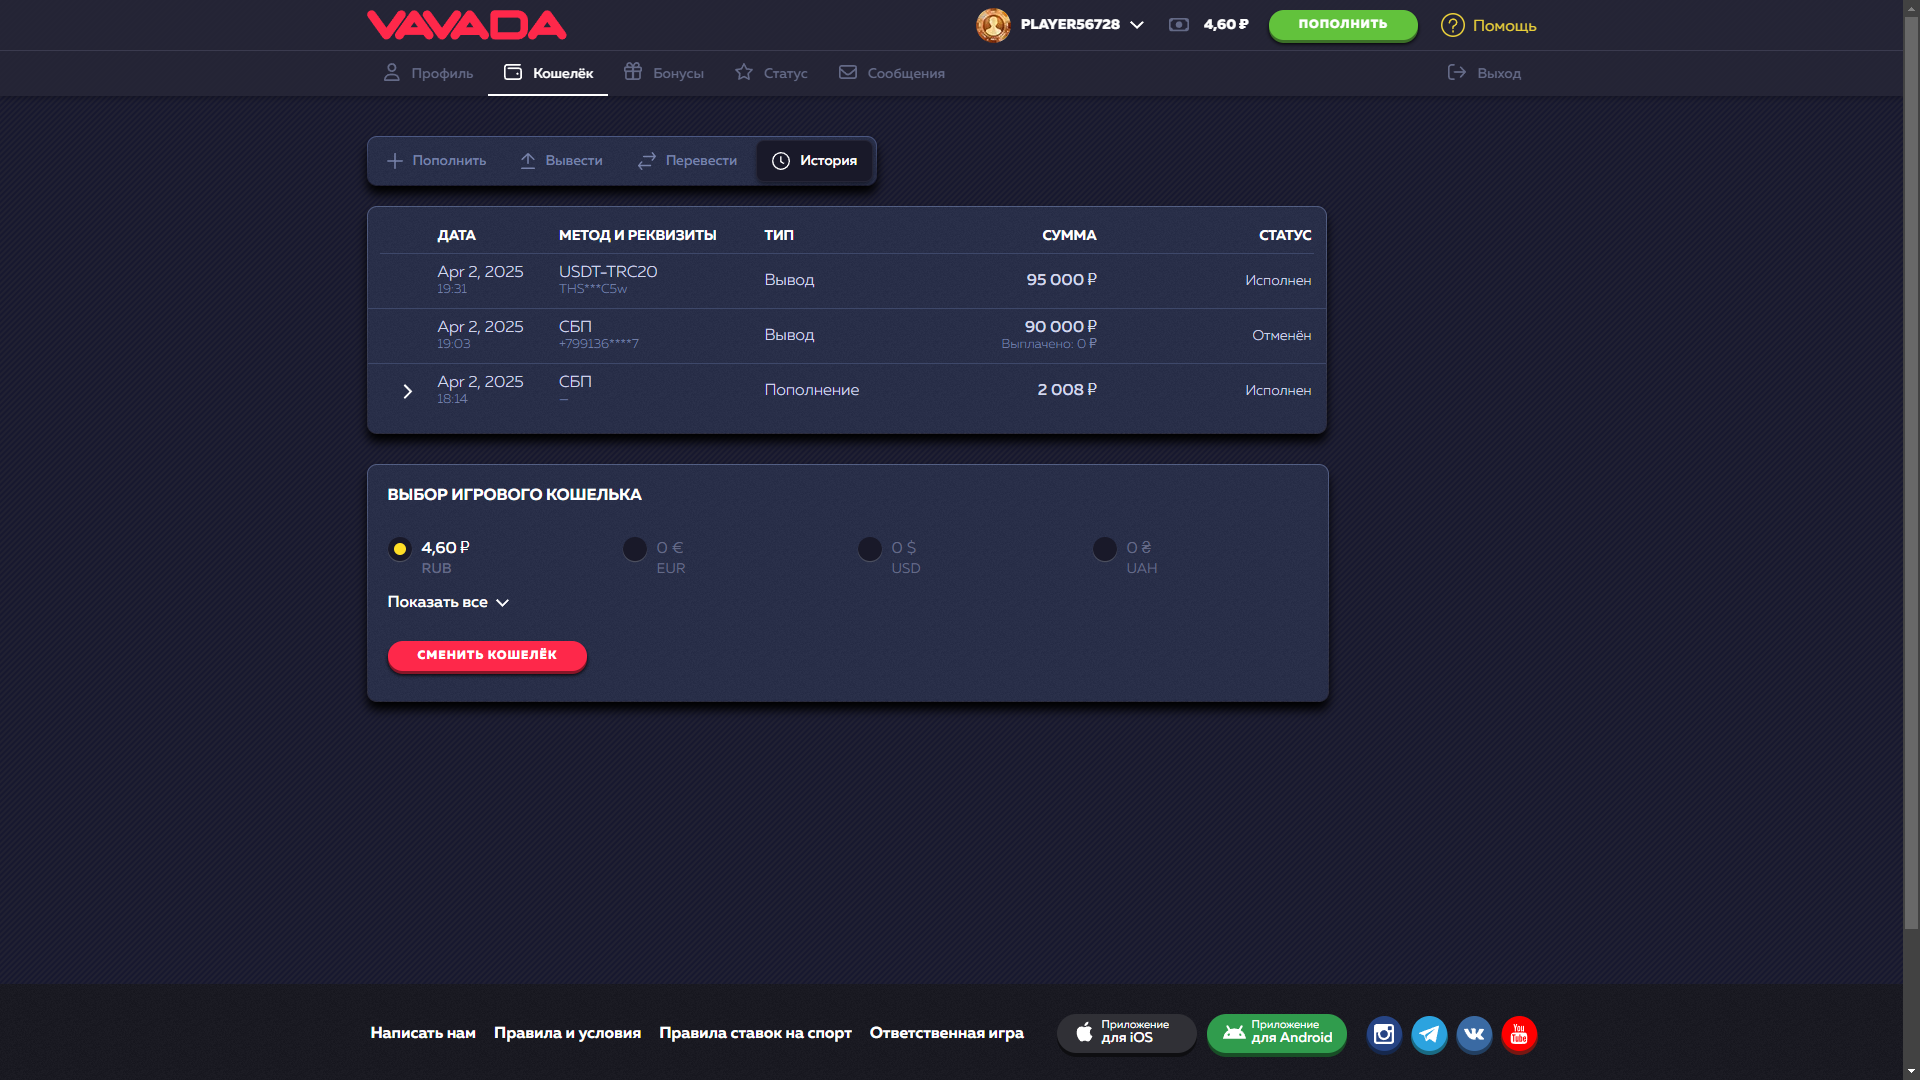Click the 95 000 ₽ amount
1920x1080 pixels.
(1061, 280)
